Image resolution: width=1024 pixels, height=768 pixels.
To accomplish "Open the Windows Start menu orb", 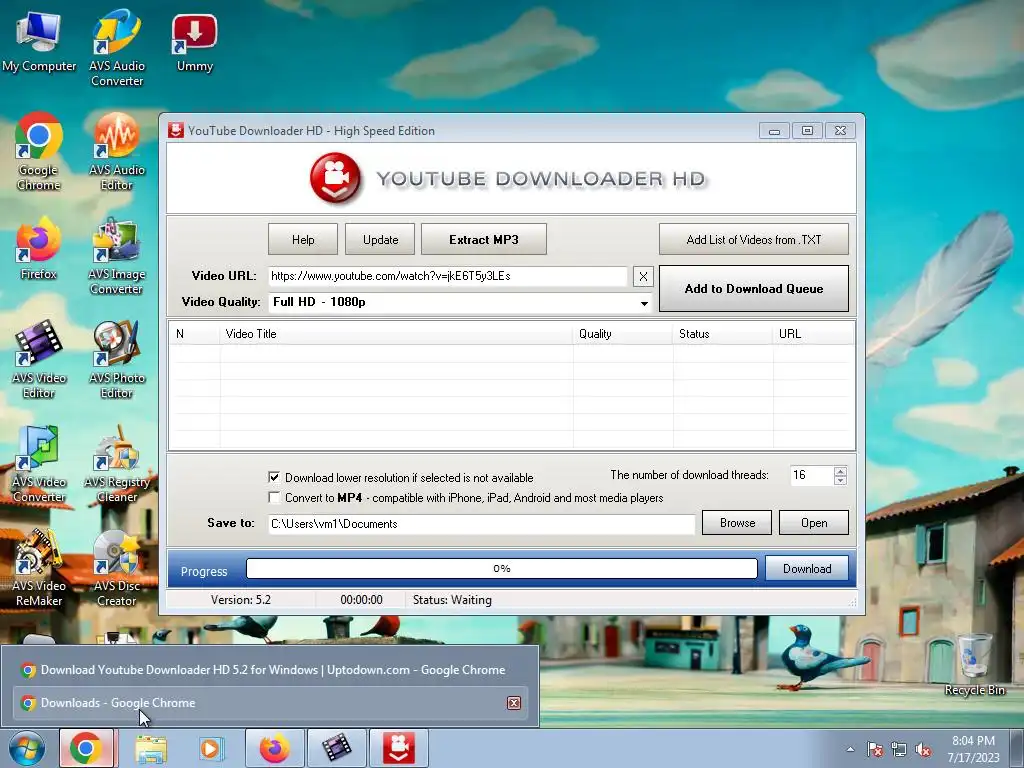I will tap(27, 748).
